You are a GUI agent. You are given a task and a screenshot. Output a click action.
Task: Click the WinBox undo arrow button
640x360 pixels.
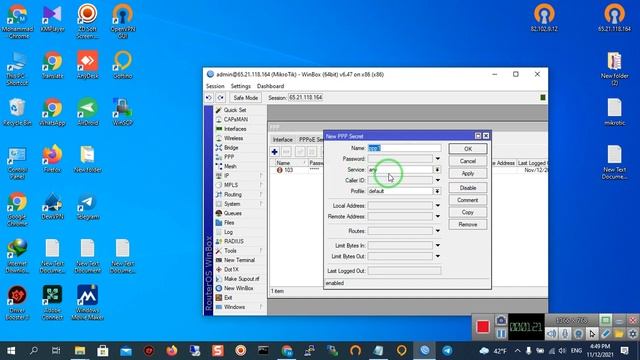(x=209, y=98)
